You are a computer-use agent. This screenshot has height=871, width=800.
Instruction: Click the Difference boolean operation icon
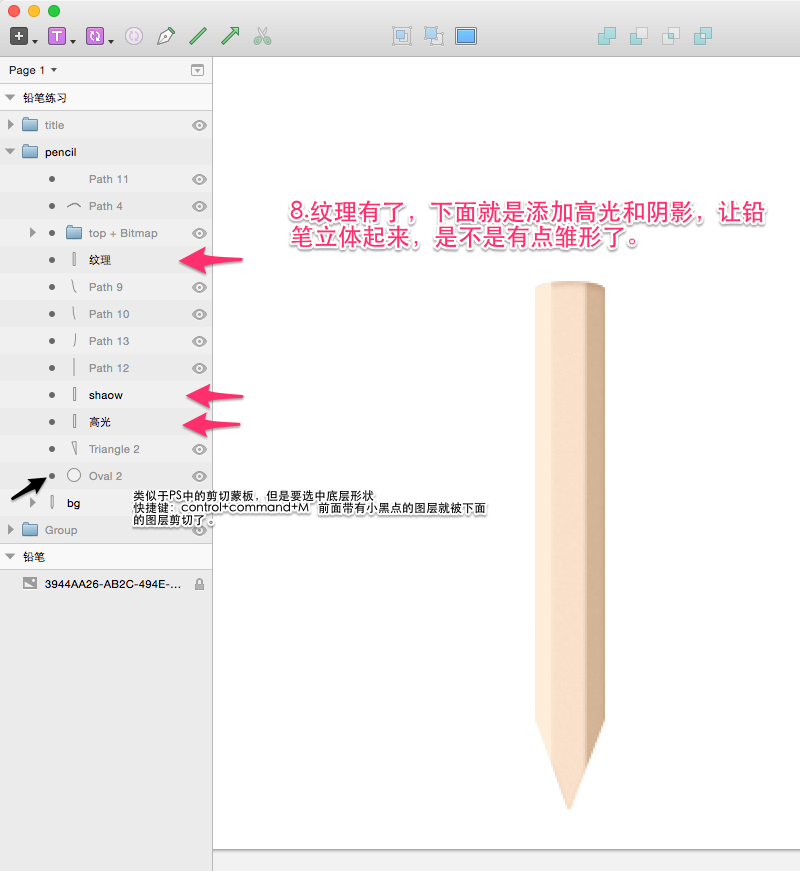click(703, 36)
